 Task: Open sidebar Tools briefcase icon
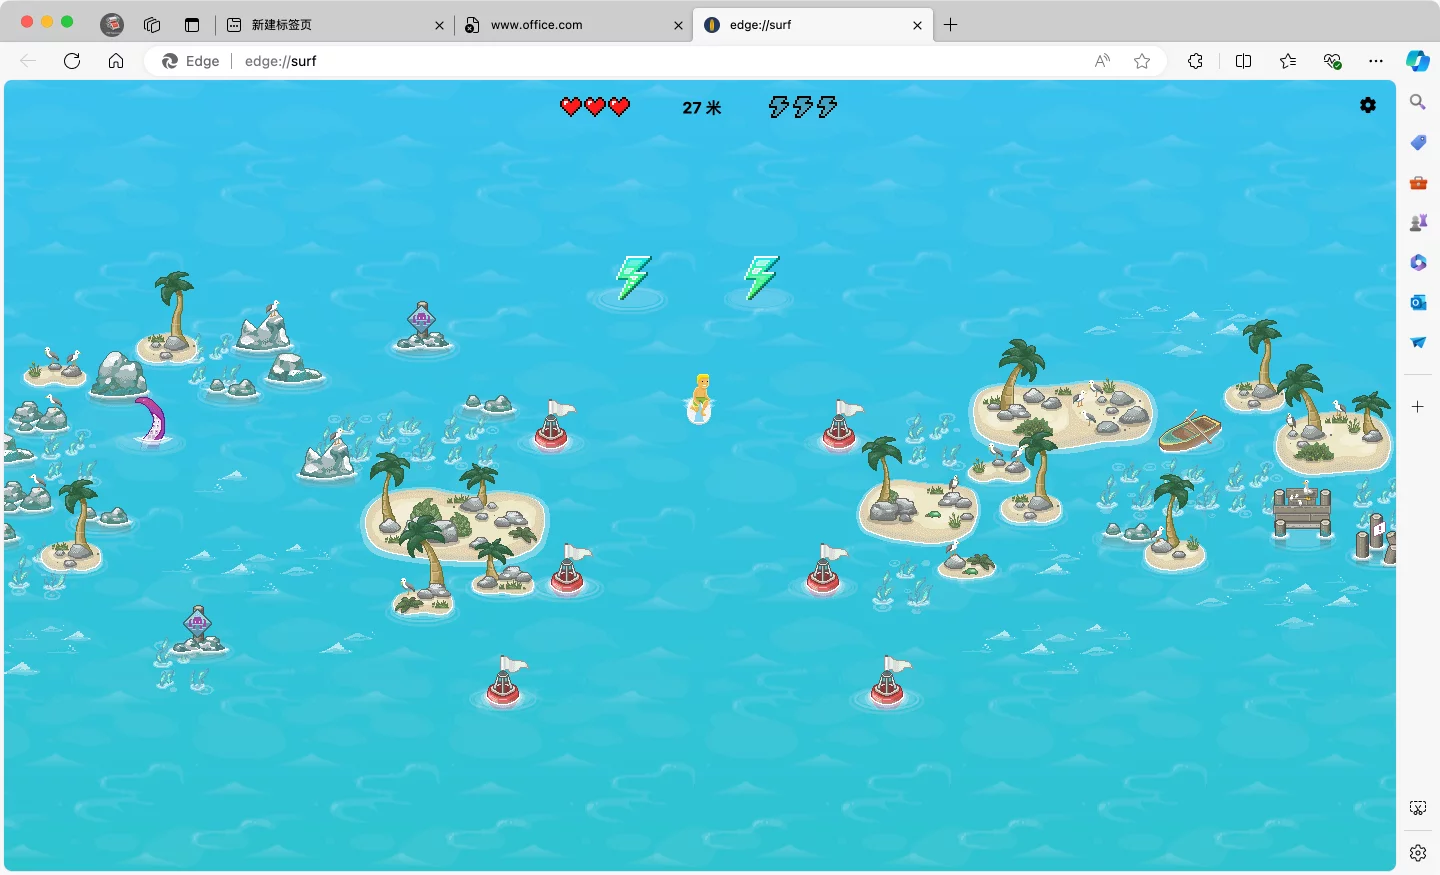(1418, 183)
